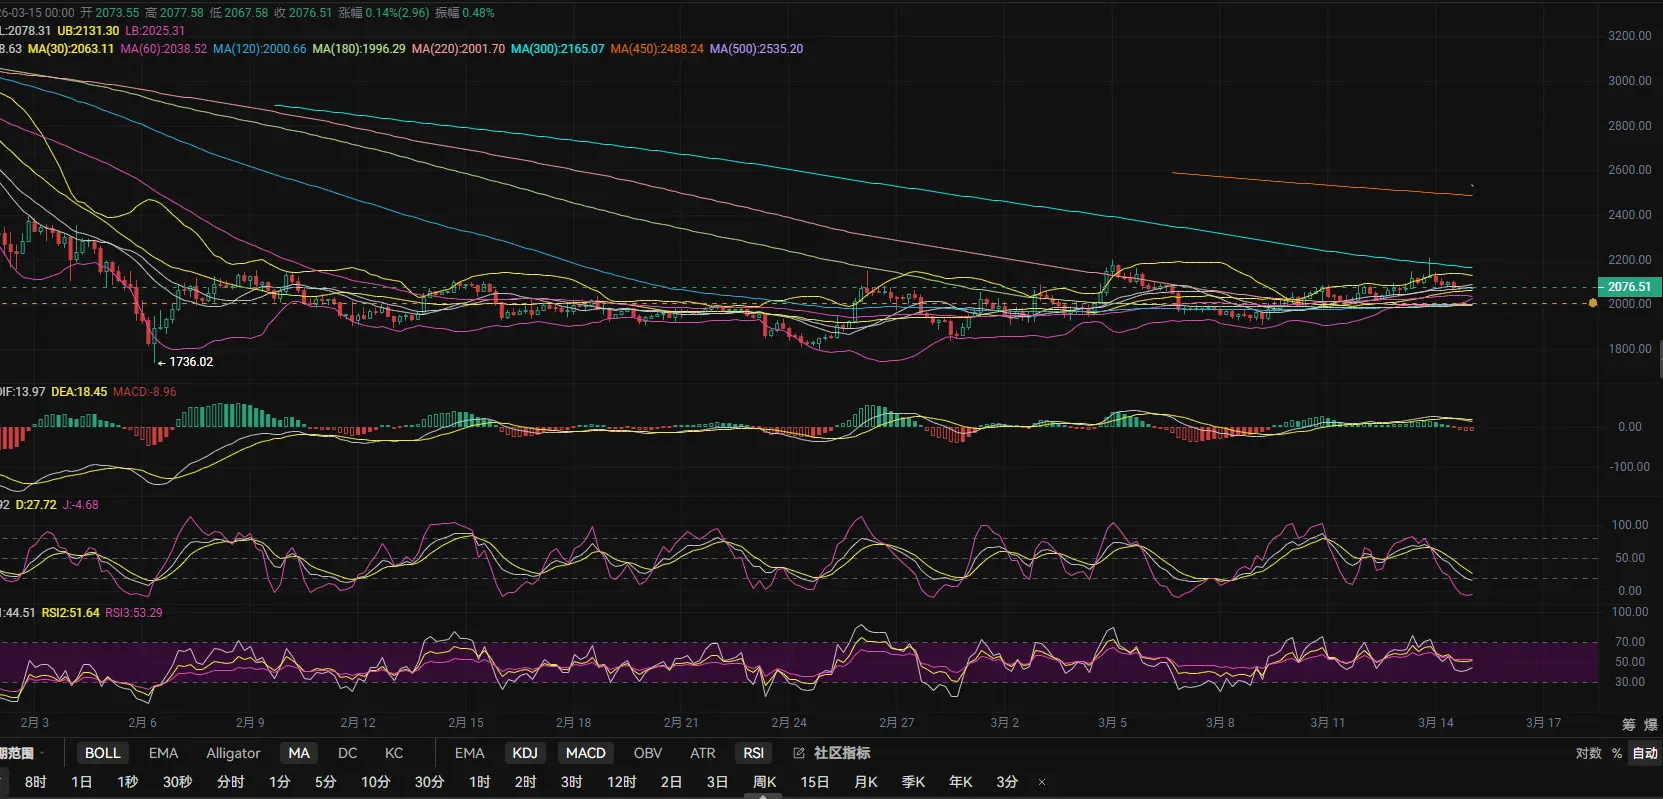Select the 1时 timeframe

pyautogui.click(x=480, y=782)
